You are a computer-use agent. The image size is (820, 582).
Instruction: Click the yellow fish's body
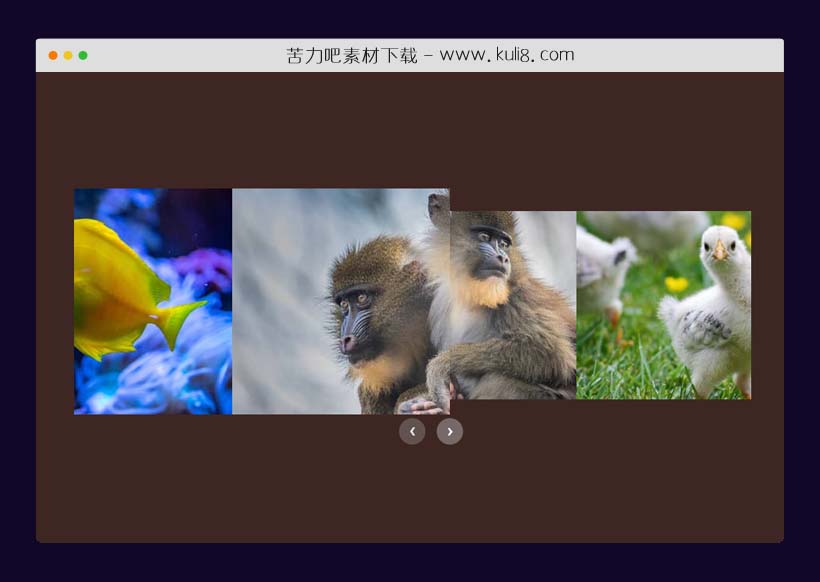[115, 290]
